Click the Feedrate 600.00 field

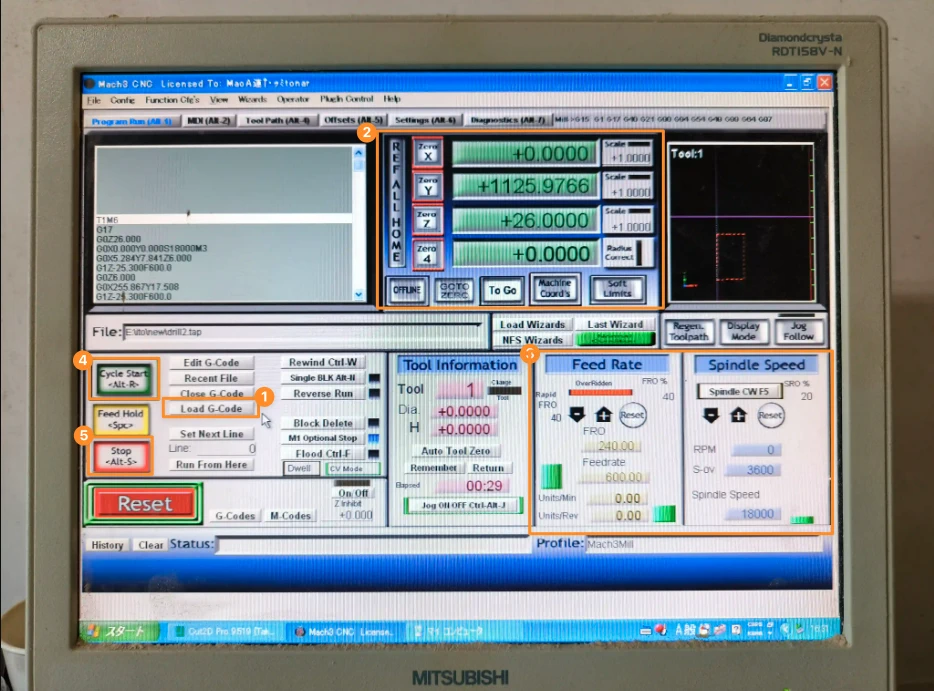coord(612,477)
